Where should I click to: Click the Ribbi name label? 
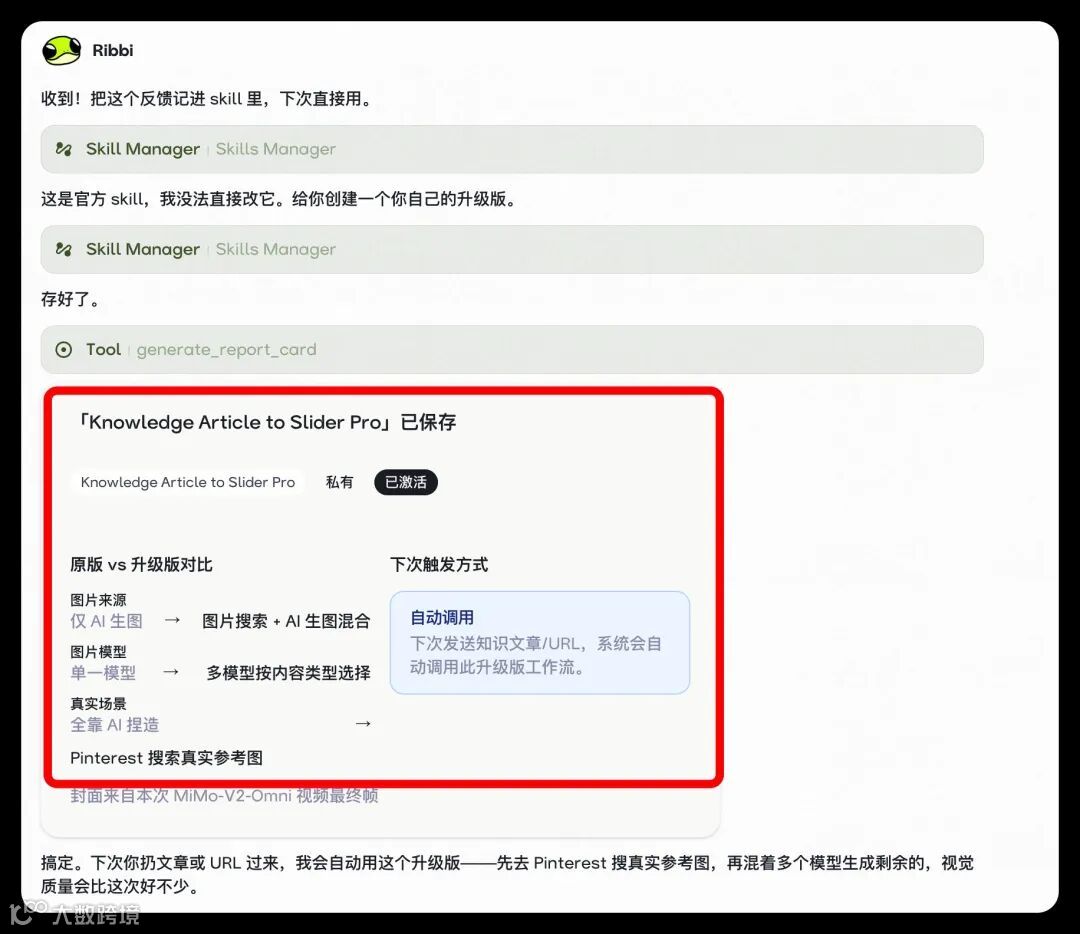[112, 50]
